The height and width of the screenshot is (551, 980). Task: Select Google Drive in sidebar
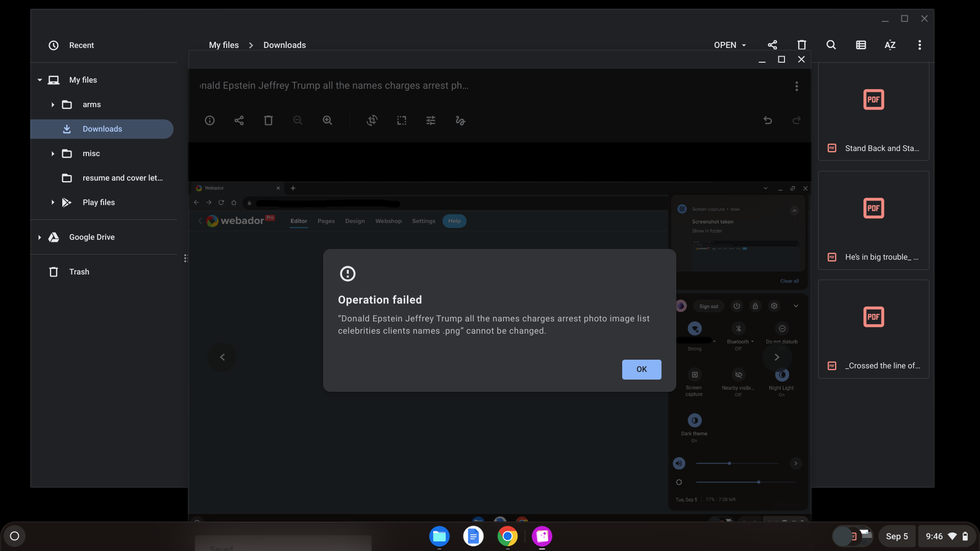tap(92, 237)
